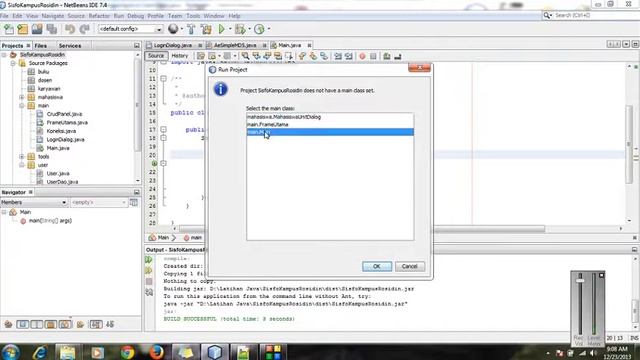Image resolution: width=640 pixels, height=360 pixels.
Task: Click the Profile Project toolbar icon
Action: (x=259, y=29)
